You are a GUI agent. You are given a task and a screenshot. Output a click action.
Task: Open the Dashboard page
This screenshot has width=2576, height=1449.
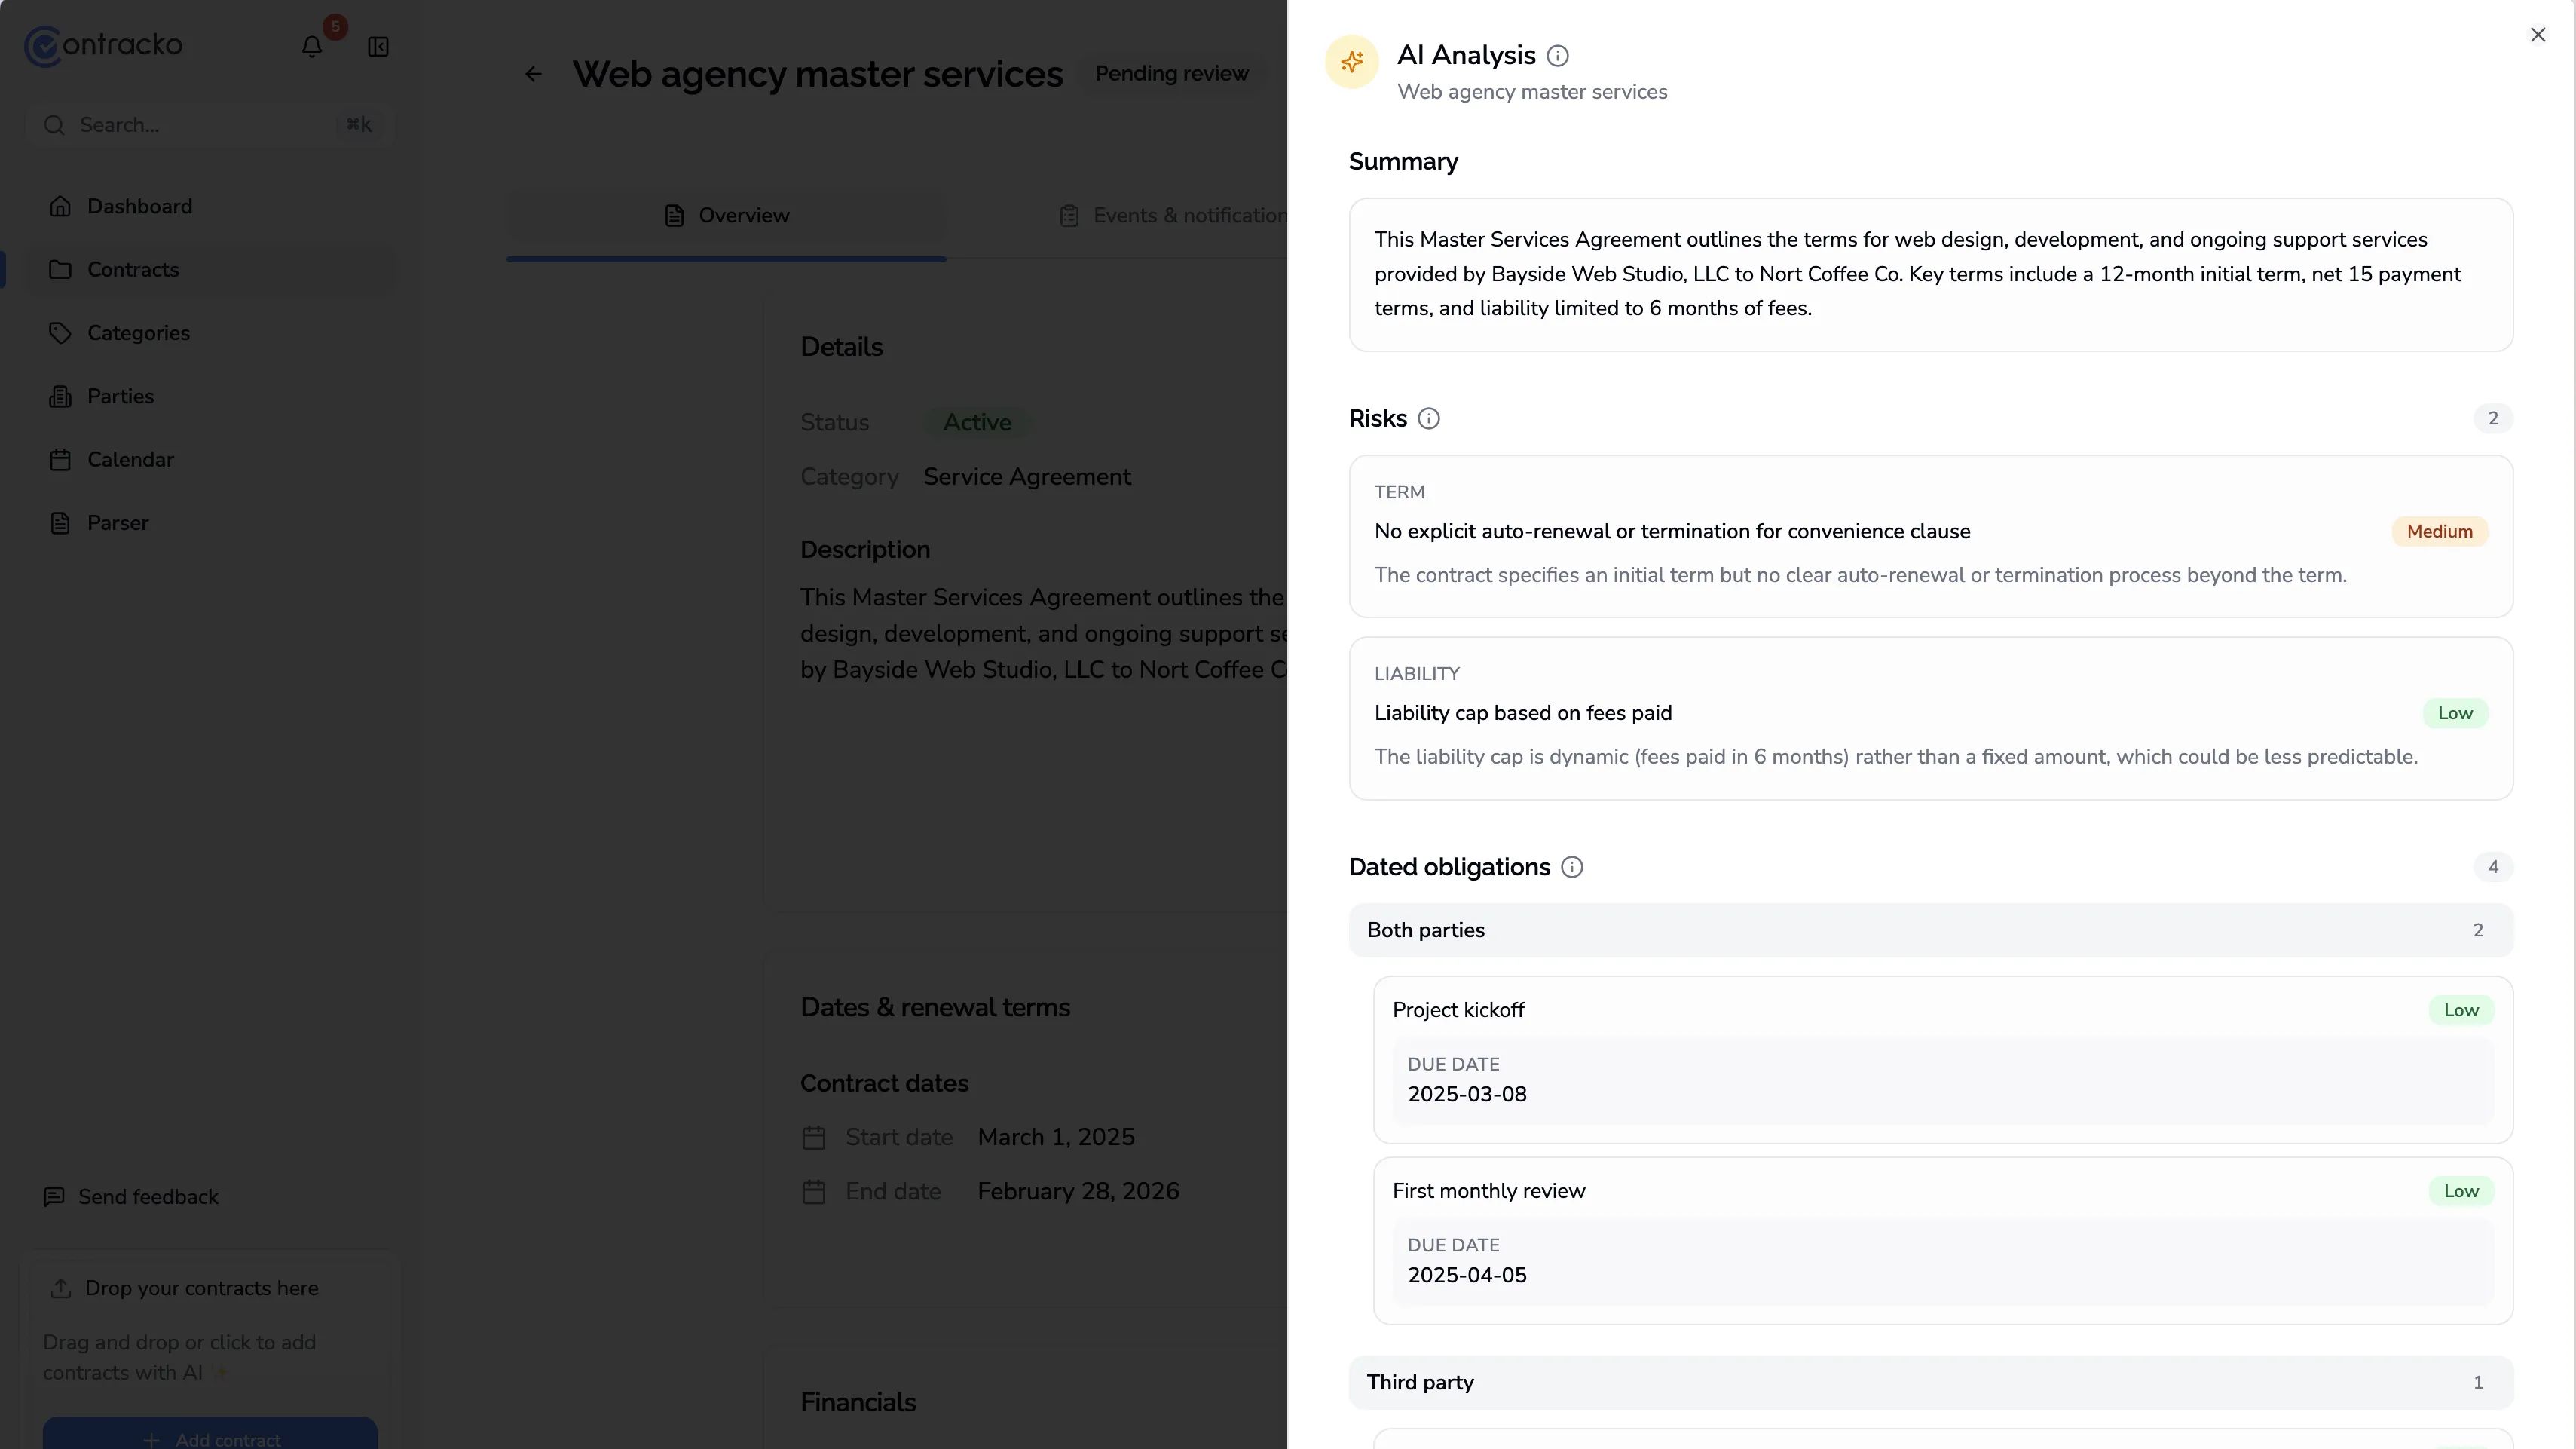(210, 206)
